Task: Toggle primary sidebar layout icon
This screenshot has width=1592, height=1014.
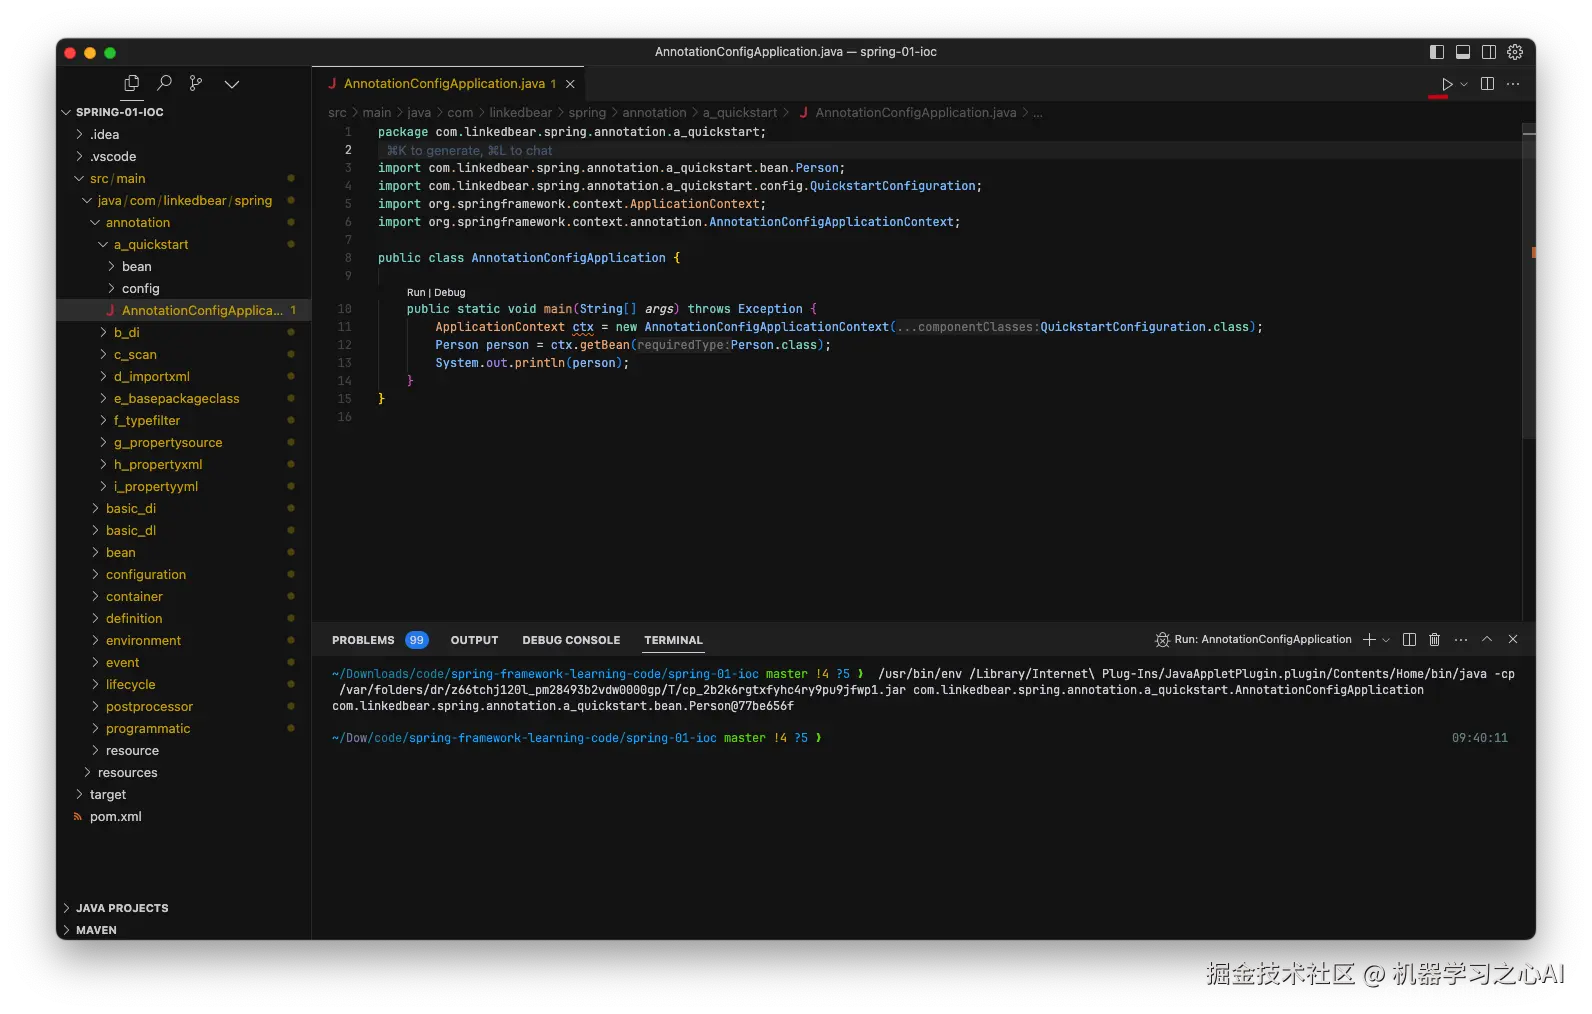Action: [x=1437, y=52]
